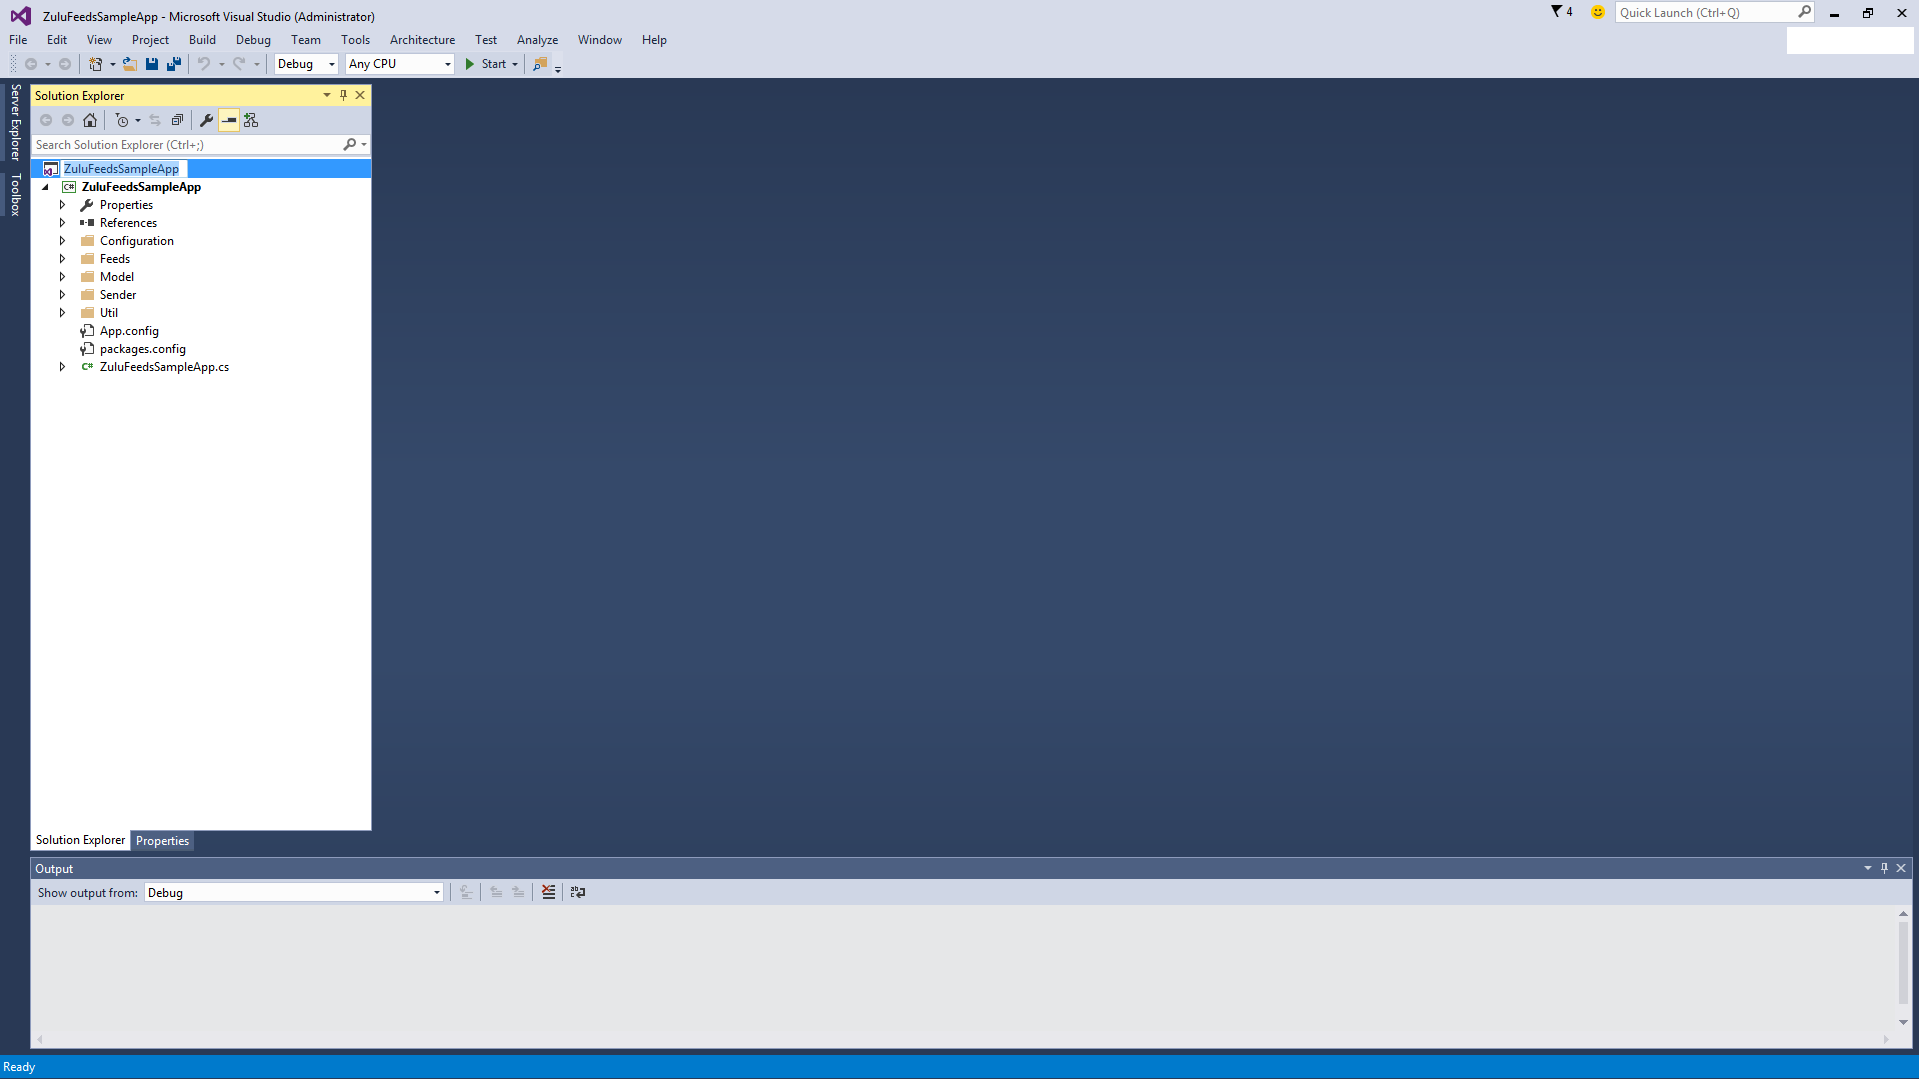Open Properties wrench icon in Solution Explorer
This screenshot has width=1919, height=1079.
pos(207,120)
